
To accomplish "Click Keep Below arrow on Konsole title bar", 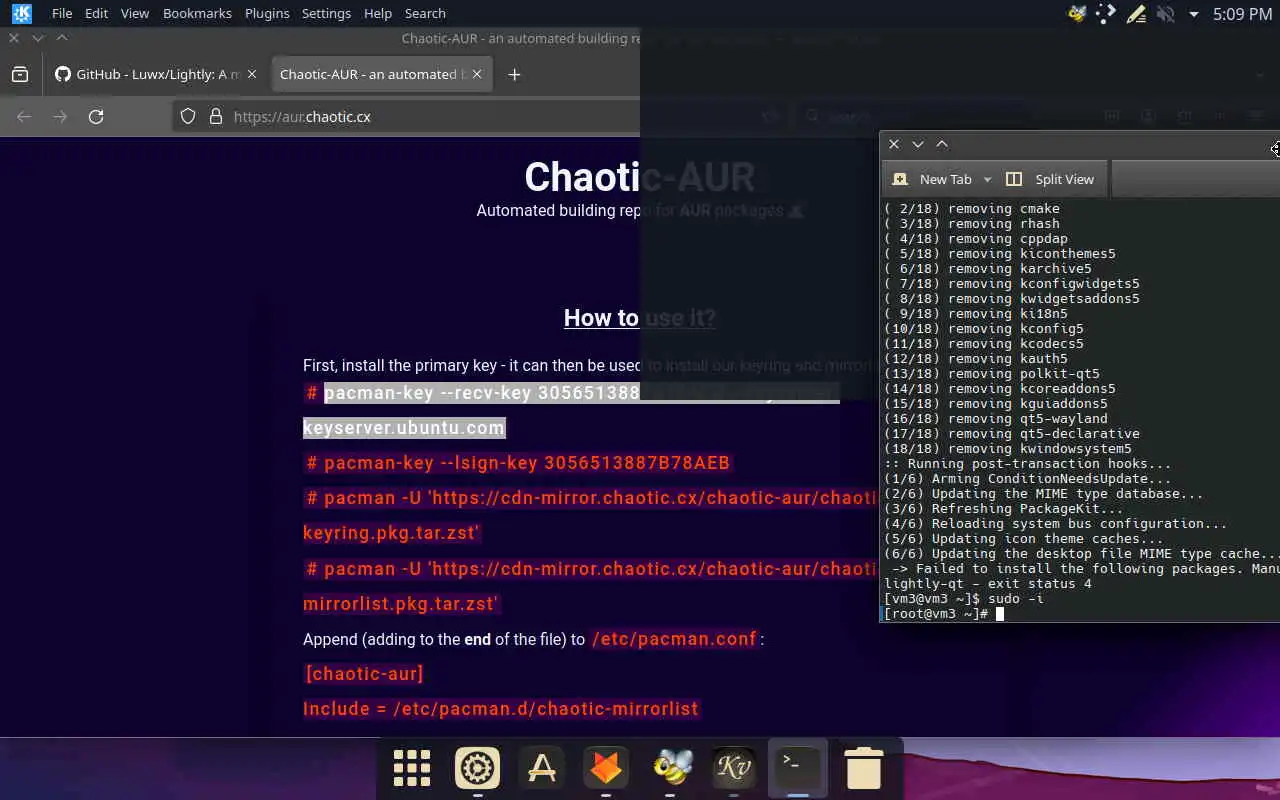I will coord(918,144).
